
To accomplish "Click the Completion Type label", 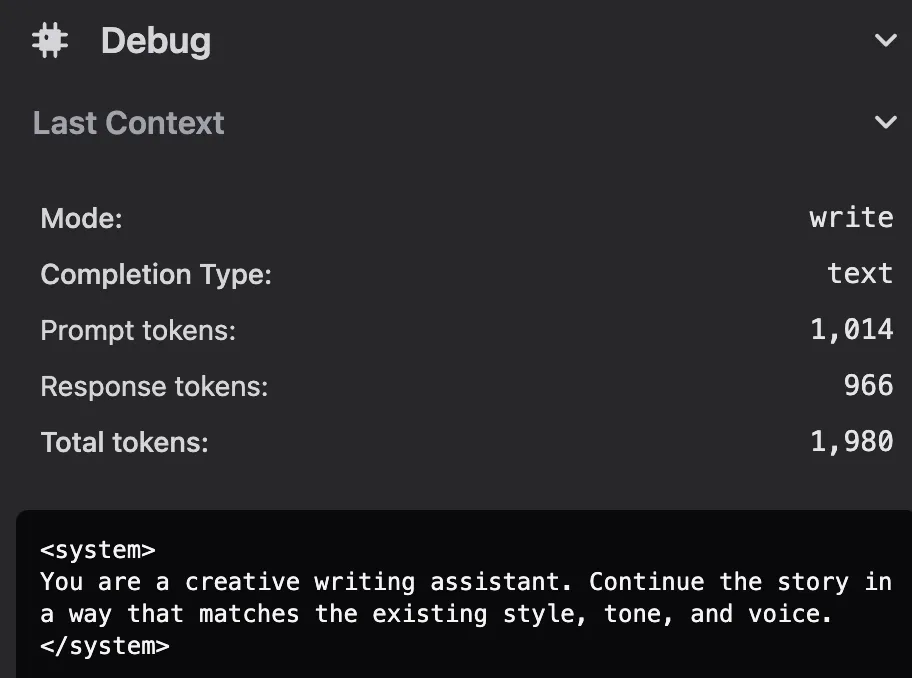I will click(156, 274).
